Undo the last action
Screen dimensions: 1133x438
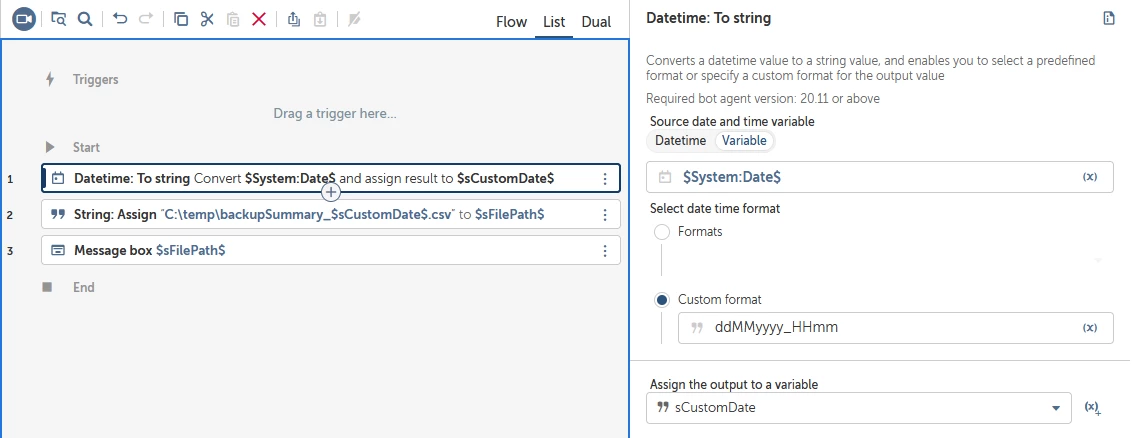click(x=120, y=19)
